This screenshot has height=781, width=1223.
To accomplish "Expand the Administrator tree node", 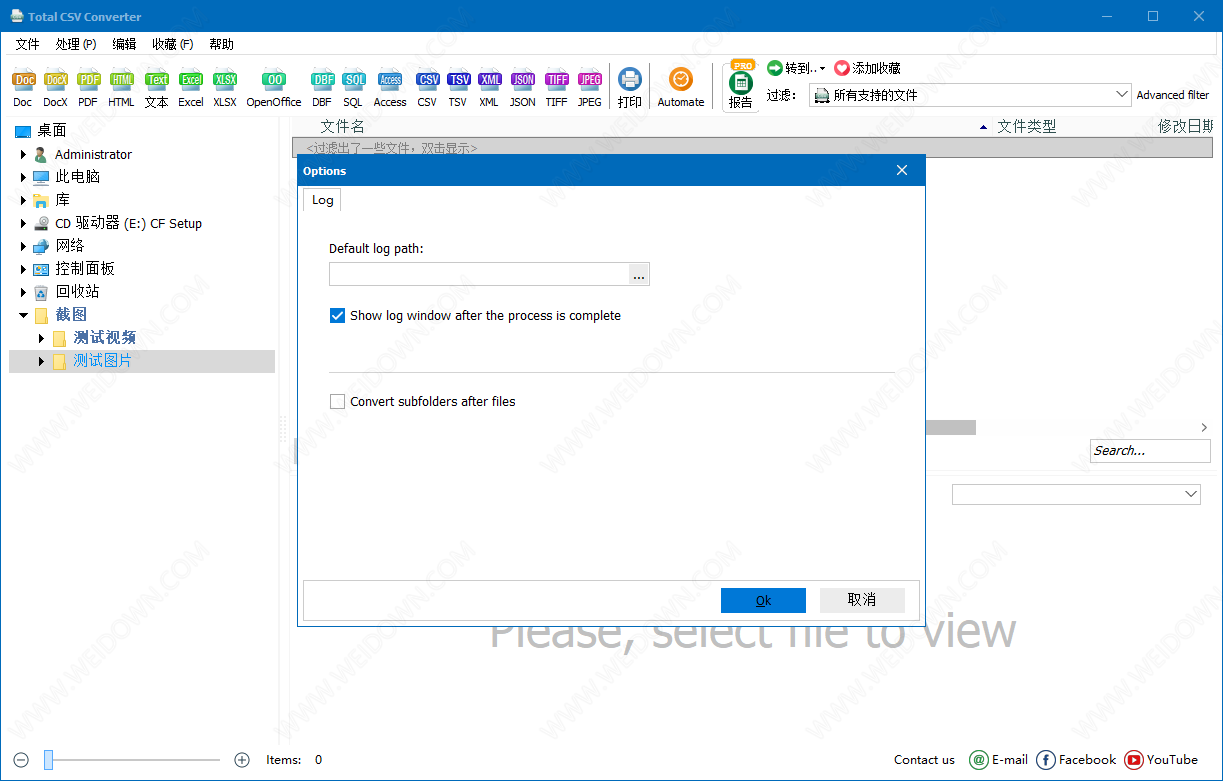I will [23, 155].
